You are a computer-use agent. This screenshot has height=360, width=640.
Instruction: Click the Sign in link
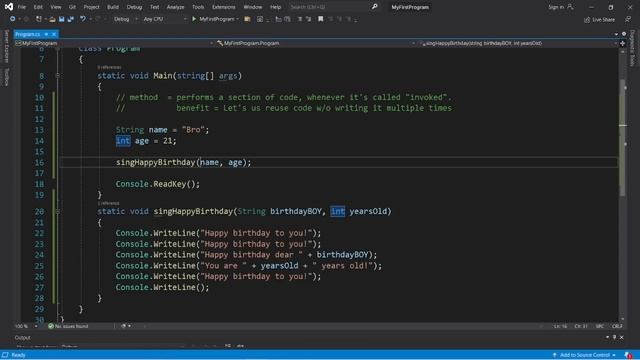tap(556, 7)
